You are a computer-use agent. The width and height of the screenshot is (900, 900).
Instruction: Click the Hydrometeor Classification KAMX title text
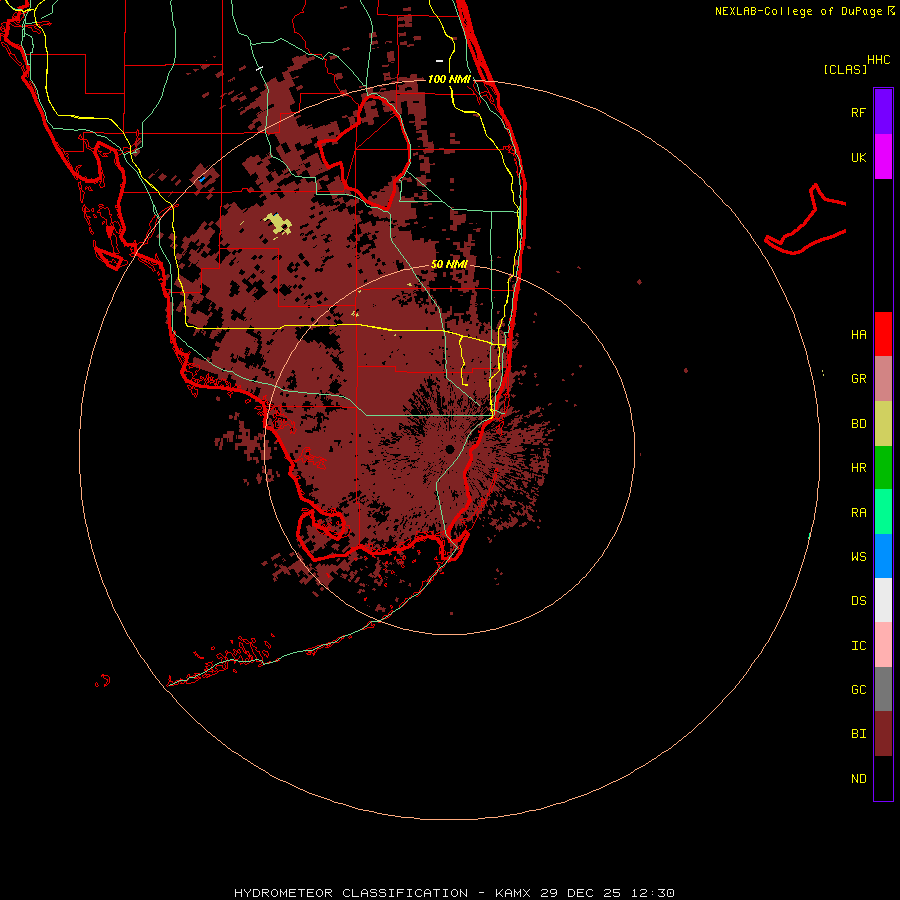(454, 893)
